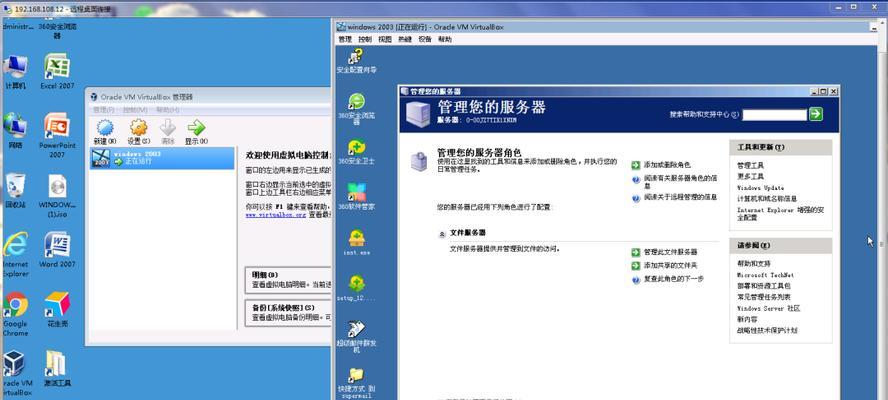Open 新内容 link under 请参阅
Viewport: 888px width, 400px height.
pos(747,319)
